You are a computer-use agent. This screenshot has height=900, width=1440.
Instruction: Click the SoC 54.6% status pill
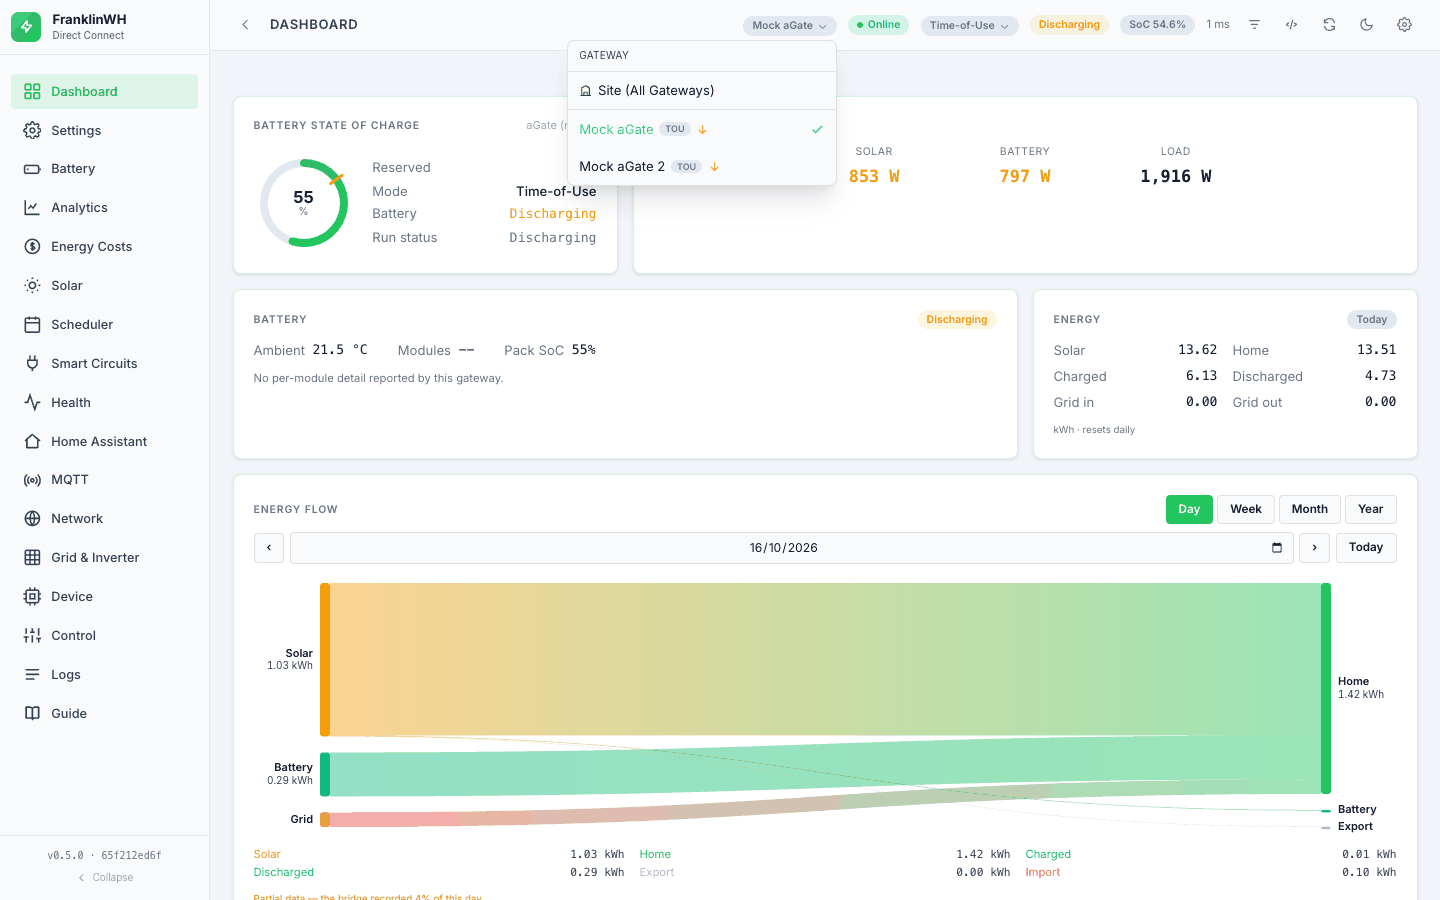1157,25
